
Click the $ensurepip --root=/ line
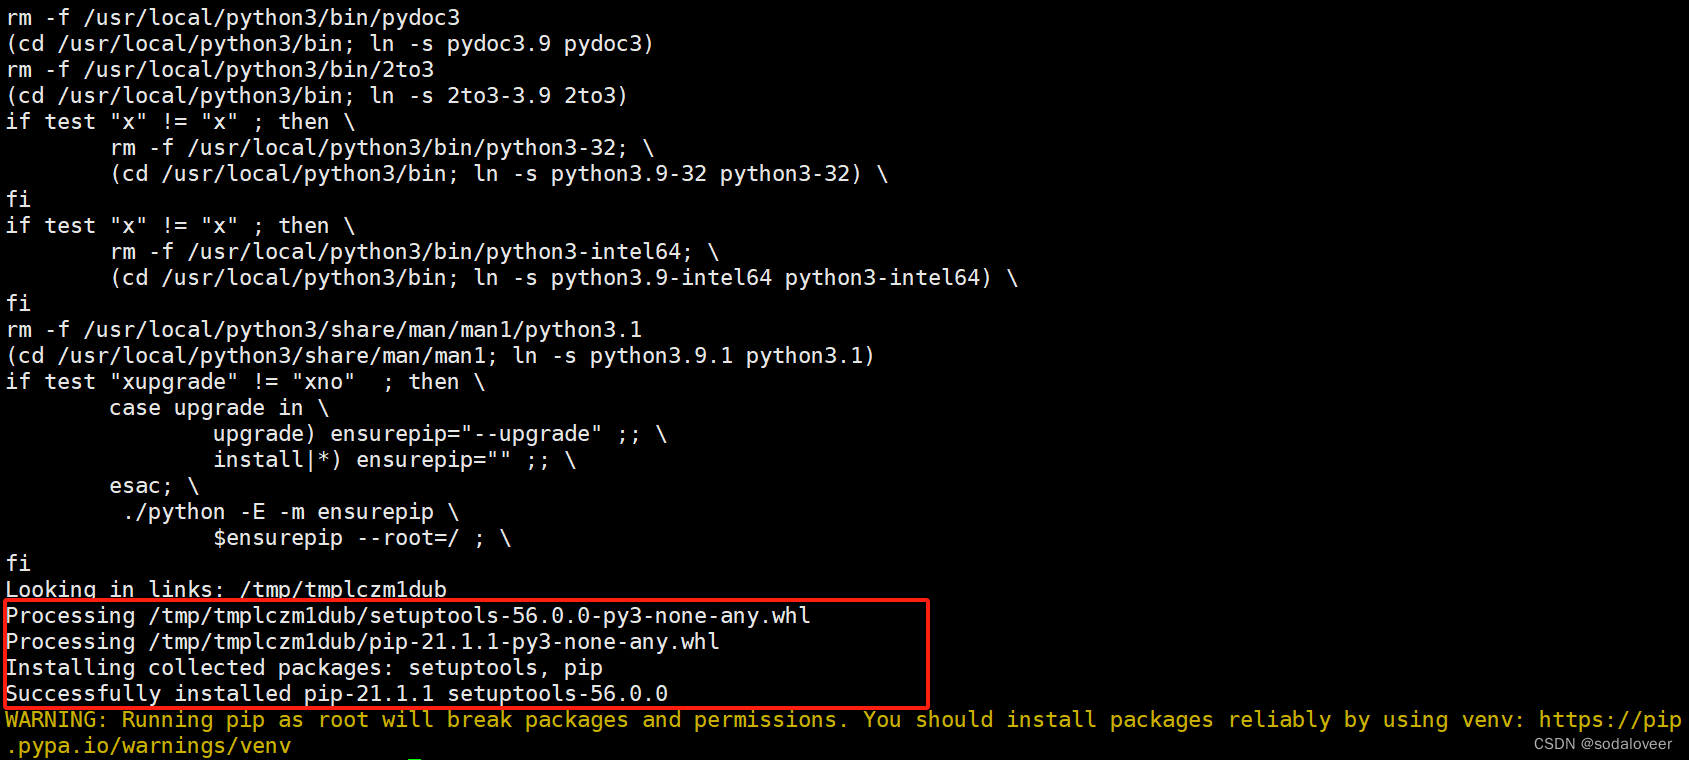[x=362, y=538]
